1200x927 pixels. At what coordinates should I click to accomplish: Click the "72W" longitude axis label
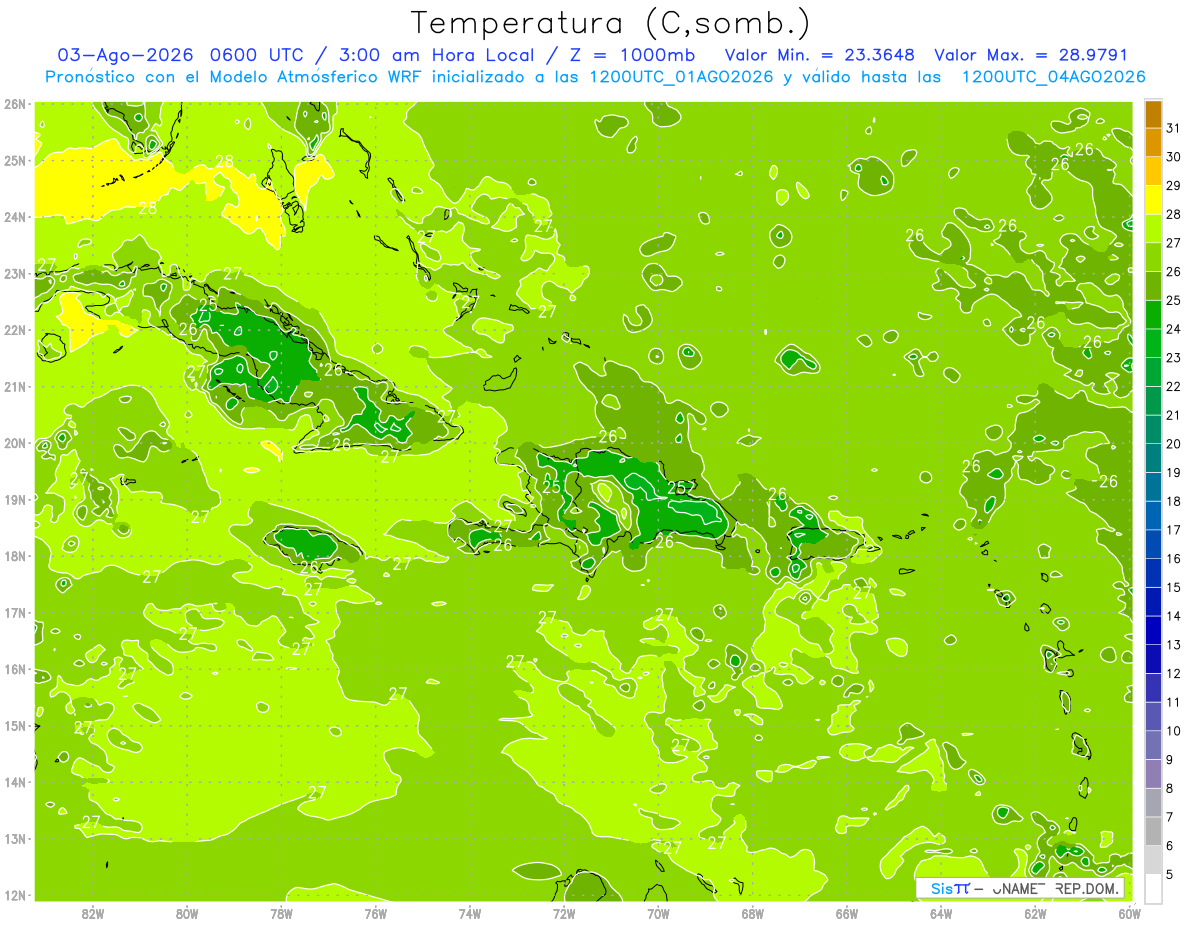564,914
